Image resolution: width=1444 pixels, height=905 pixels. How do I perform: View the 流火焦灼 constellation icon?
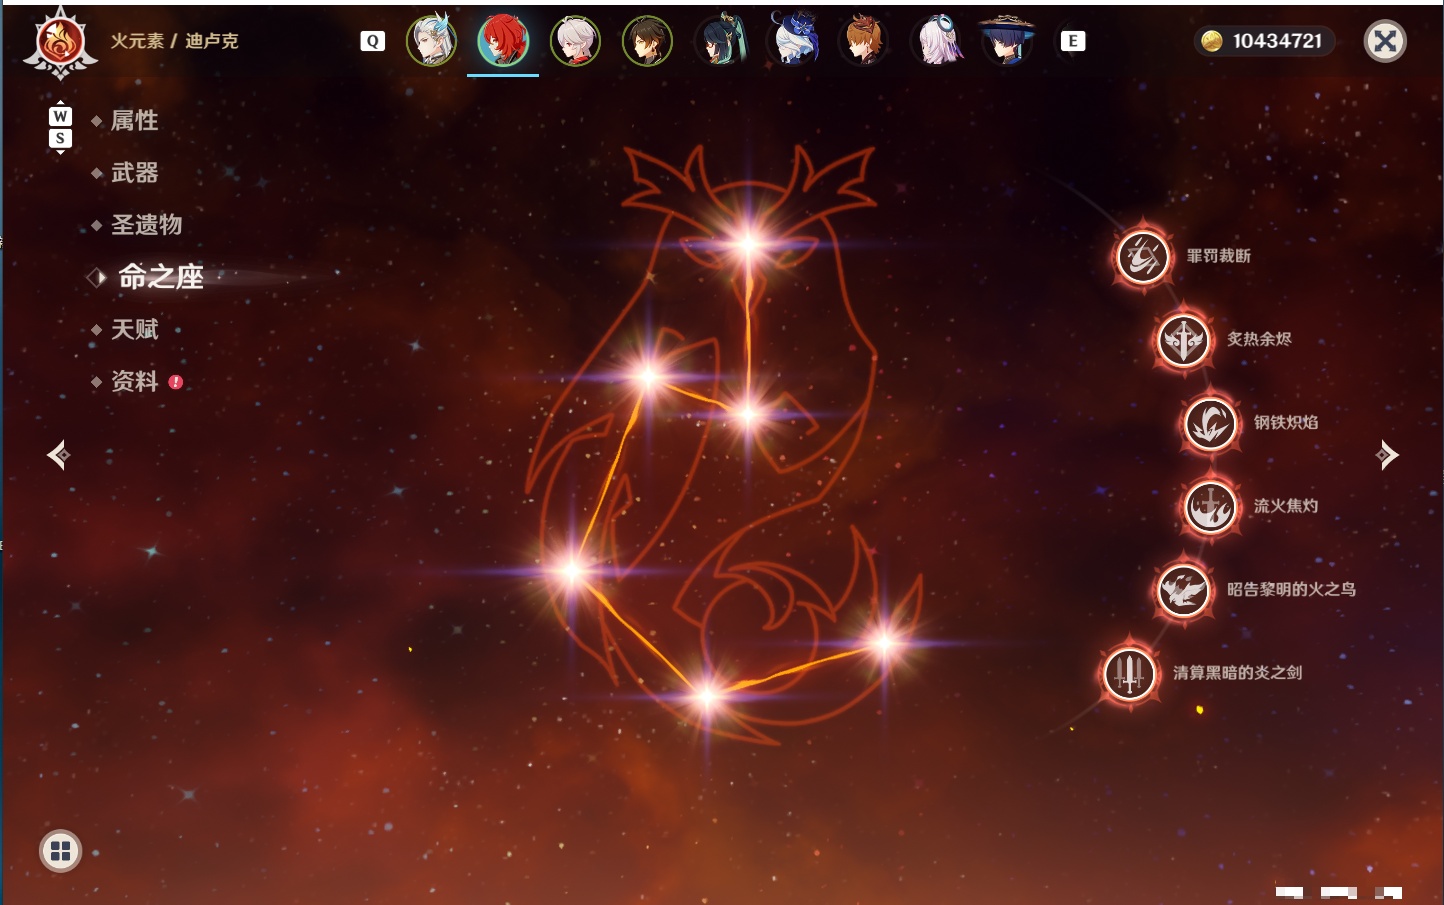[1210, 506]
